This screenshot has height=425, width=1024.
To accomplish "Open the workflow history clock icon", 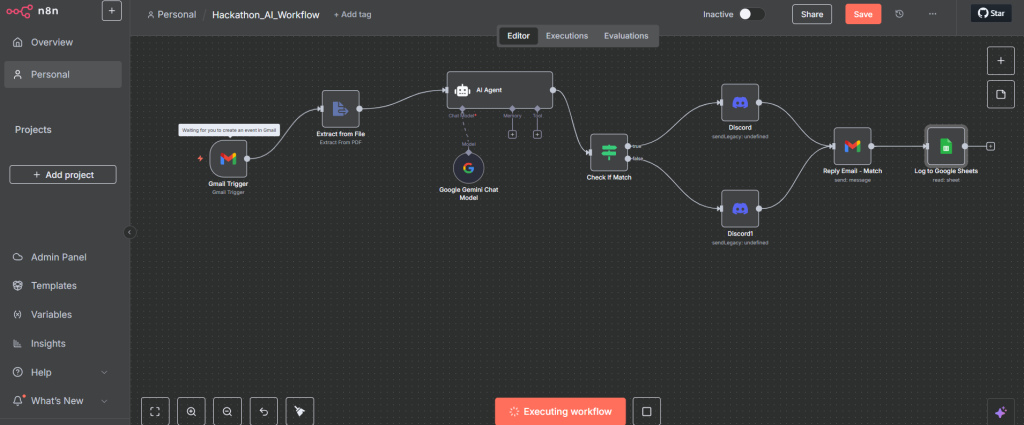I will click(x=899, y=14).
